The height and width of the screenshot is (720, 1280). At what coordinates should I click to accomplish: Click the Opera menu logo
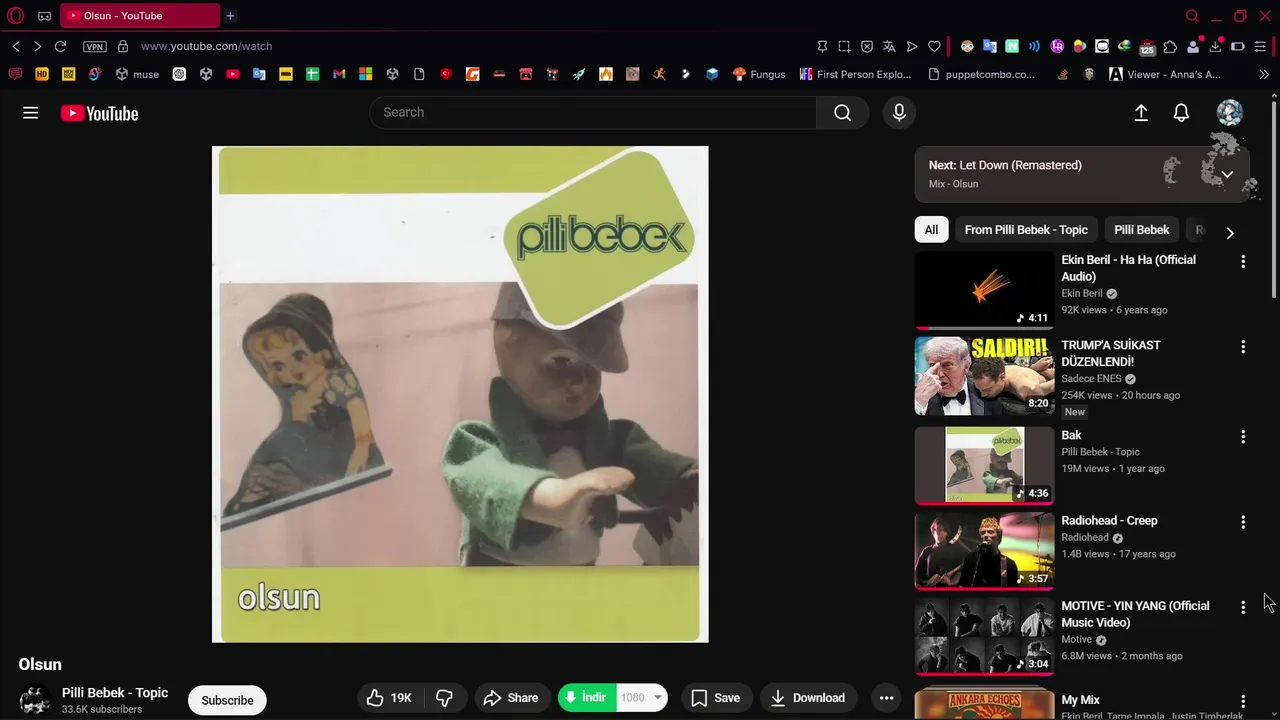pos(15,16)
